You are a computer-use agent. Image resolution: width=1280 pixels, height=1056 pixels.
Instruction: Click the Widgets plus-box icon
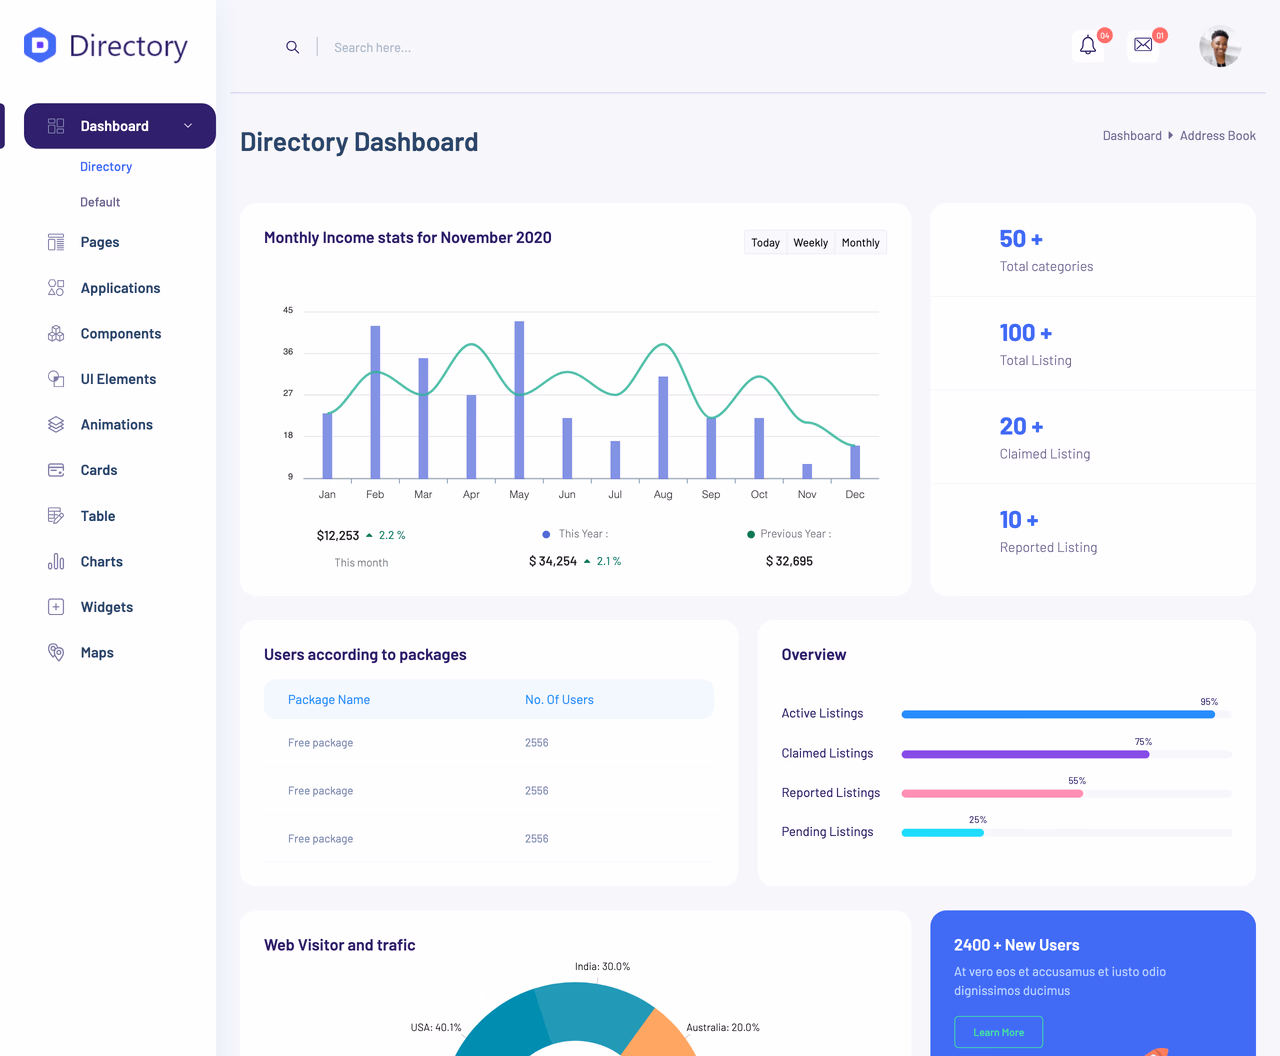[56, 607]
